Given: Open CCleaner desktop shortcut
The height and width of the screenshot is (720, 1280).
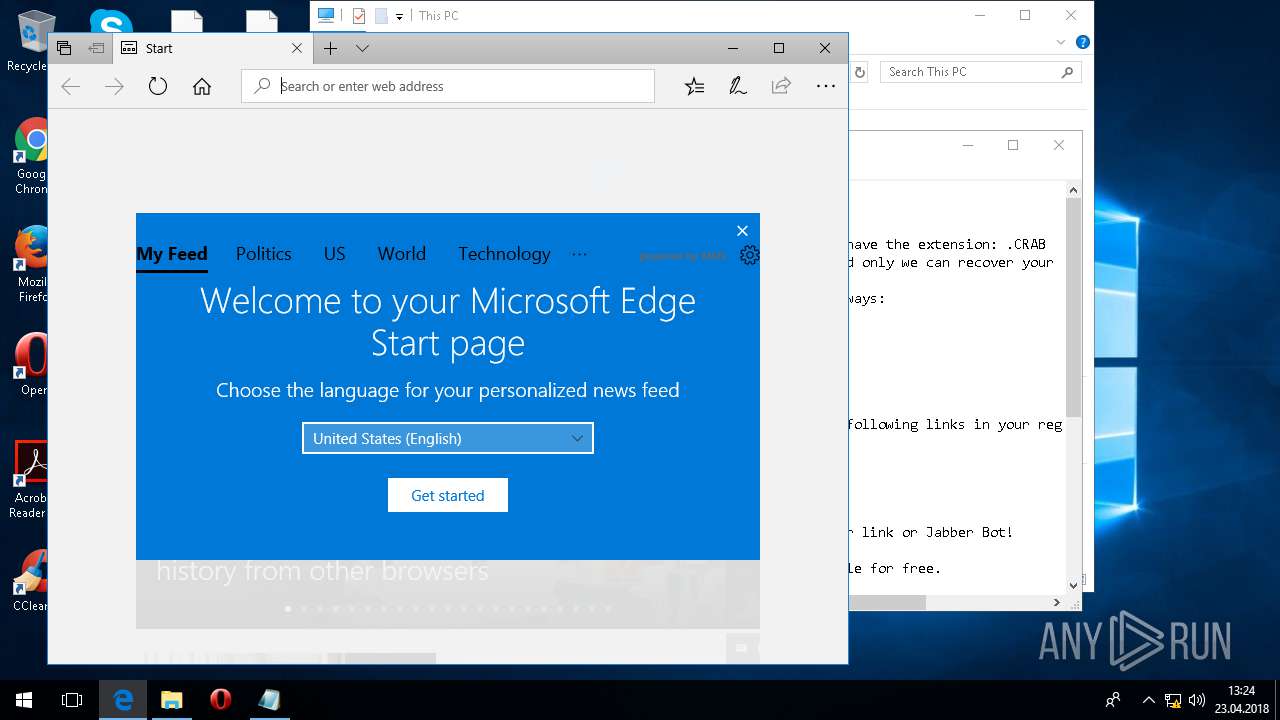Looking at the screenshot, I should click(30, 581).
